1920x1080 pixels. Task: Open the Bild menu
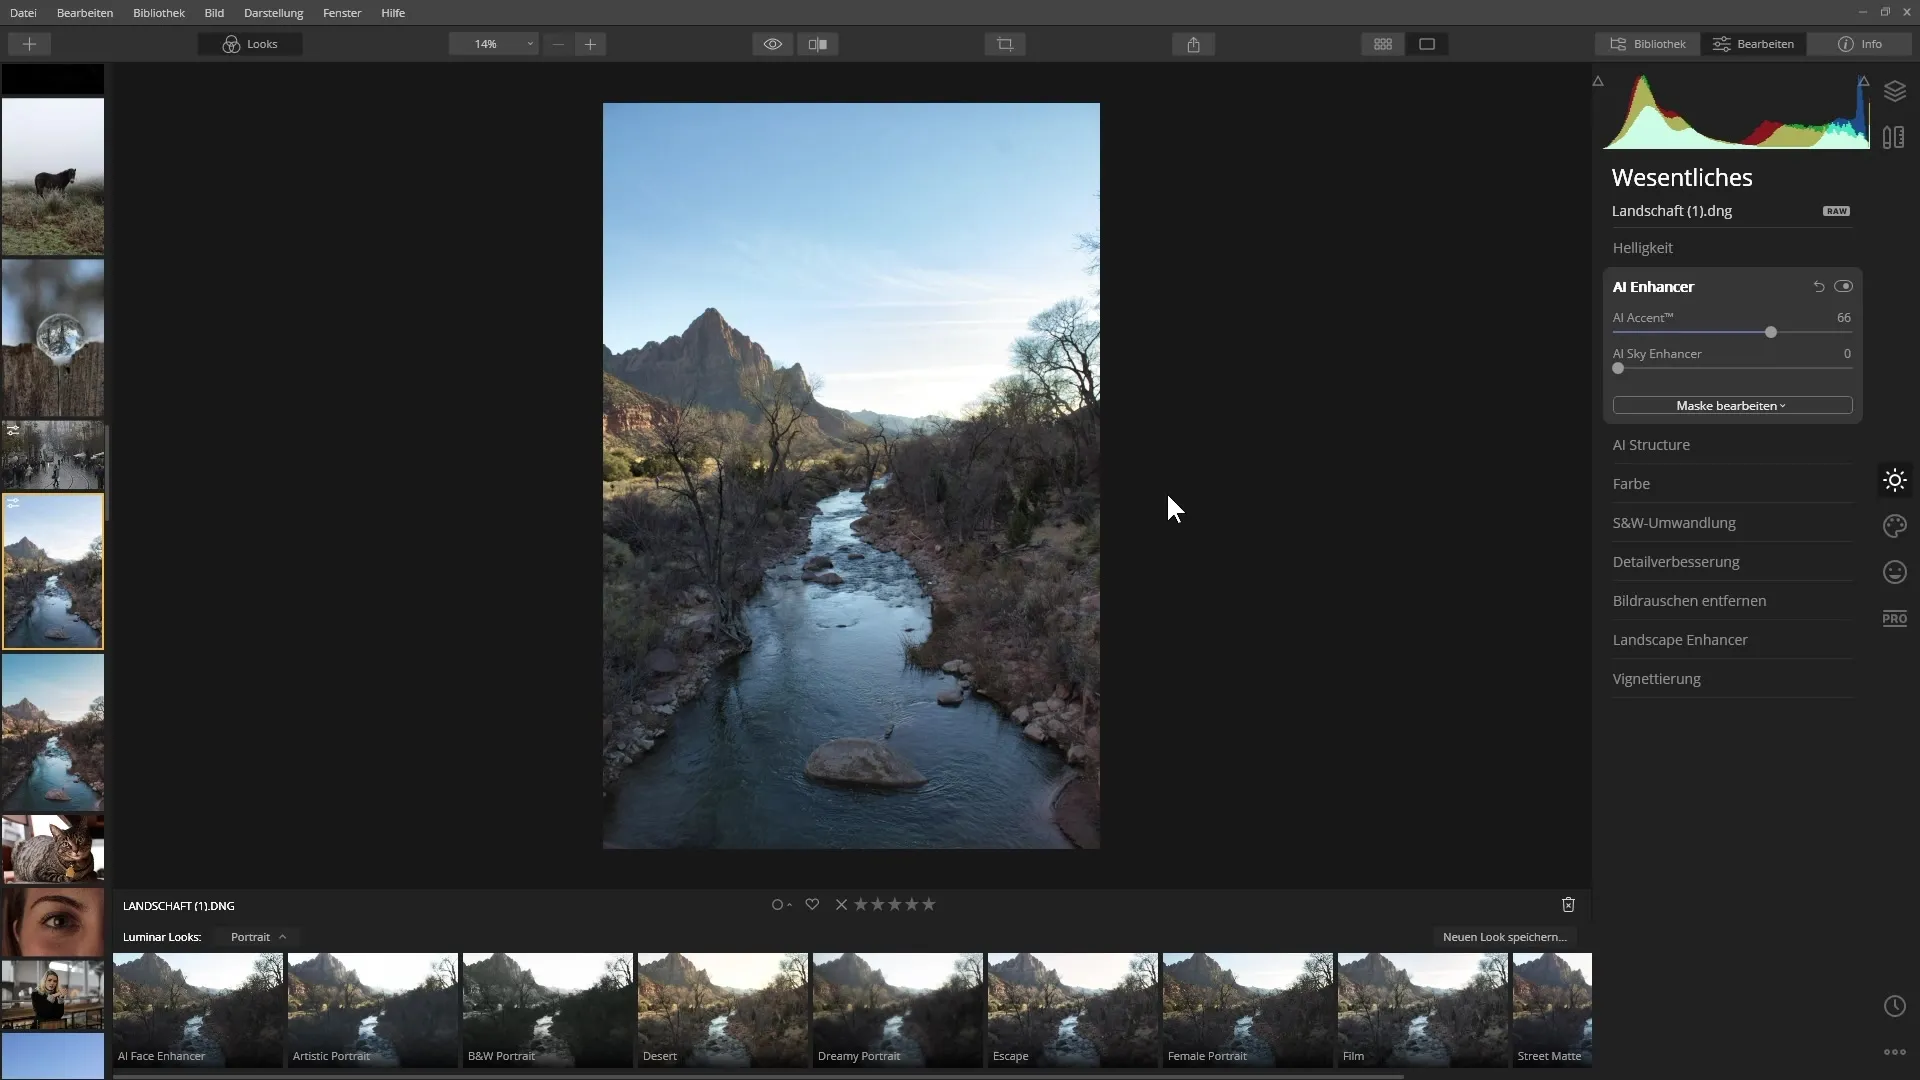coord(214,13)
